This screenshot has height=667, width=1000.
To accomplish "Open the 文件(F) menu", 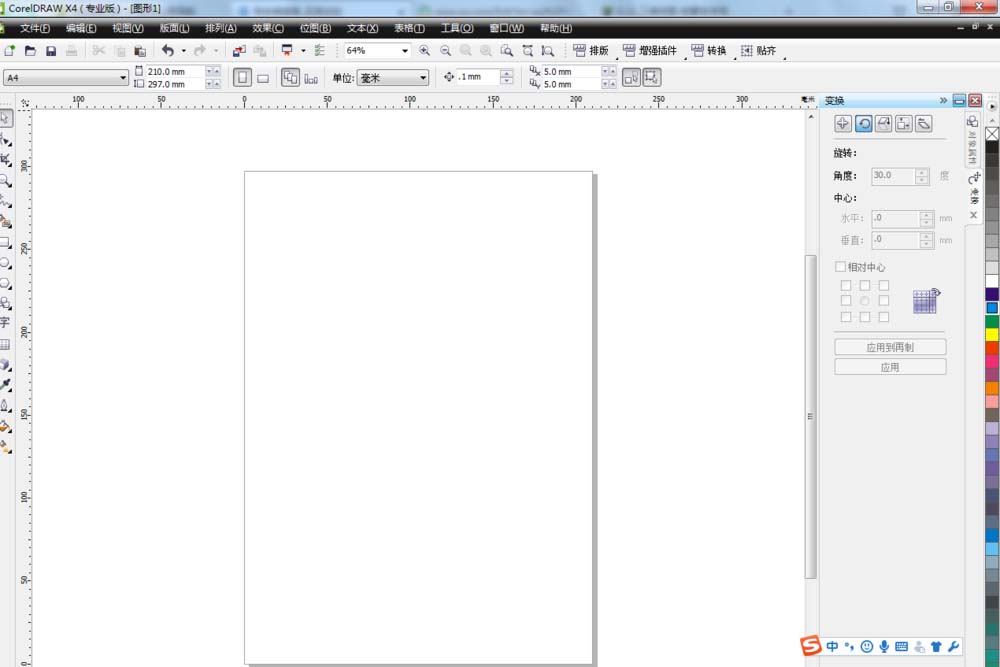I will (34, 28).
